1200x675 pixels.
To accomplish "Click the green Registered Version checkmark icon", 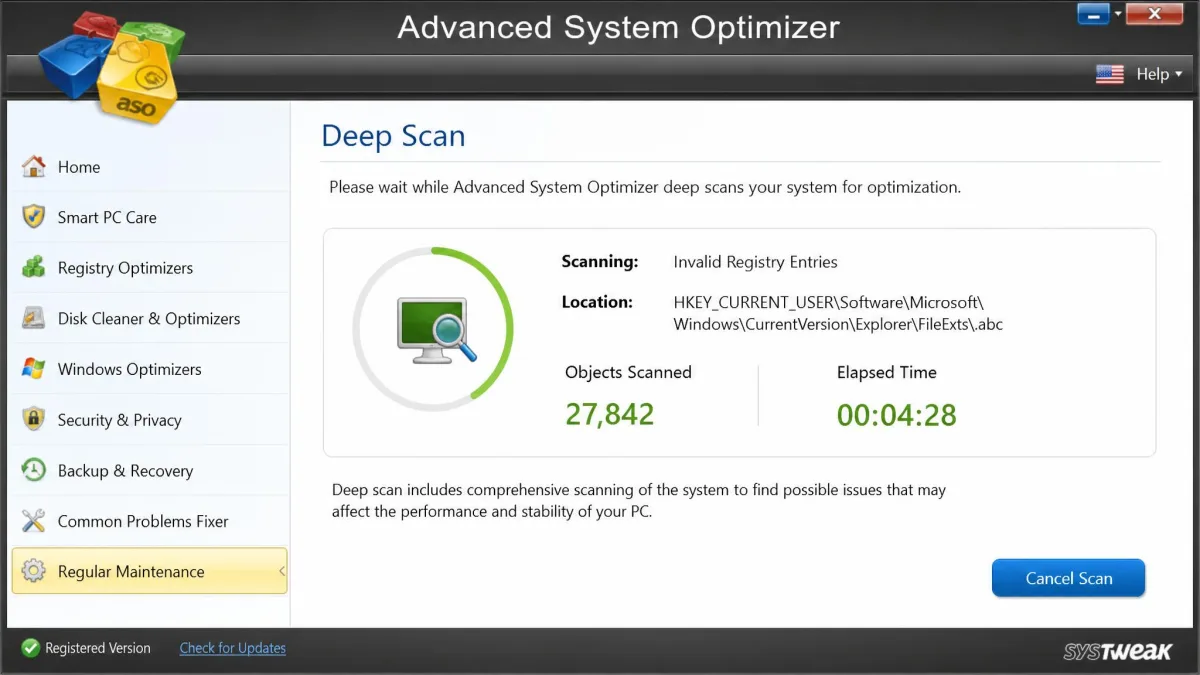I will click(30, 648).
